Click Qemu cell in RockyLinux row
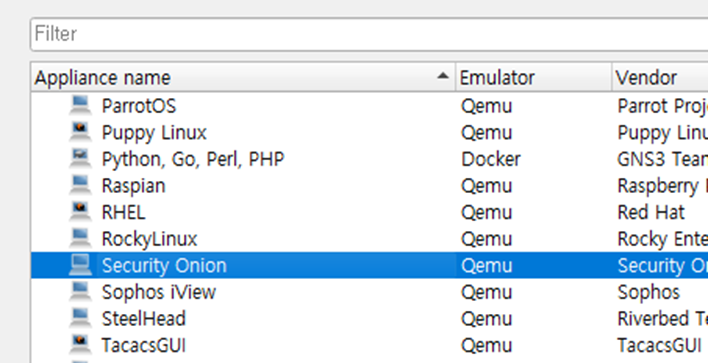This screenshot has height=363, width=708. 487,240
